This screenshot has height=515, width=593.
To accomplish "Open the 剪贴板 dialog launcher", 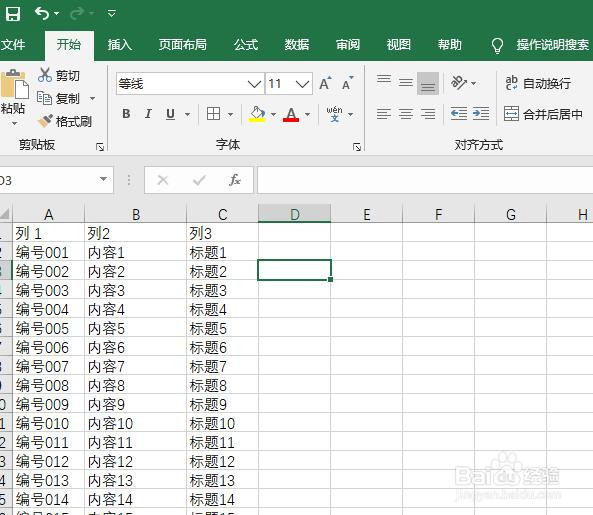I will tap(100, 147).
